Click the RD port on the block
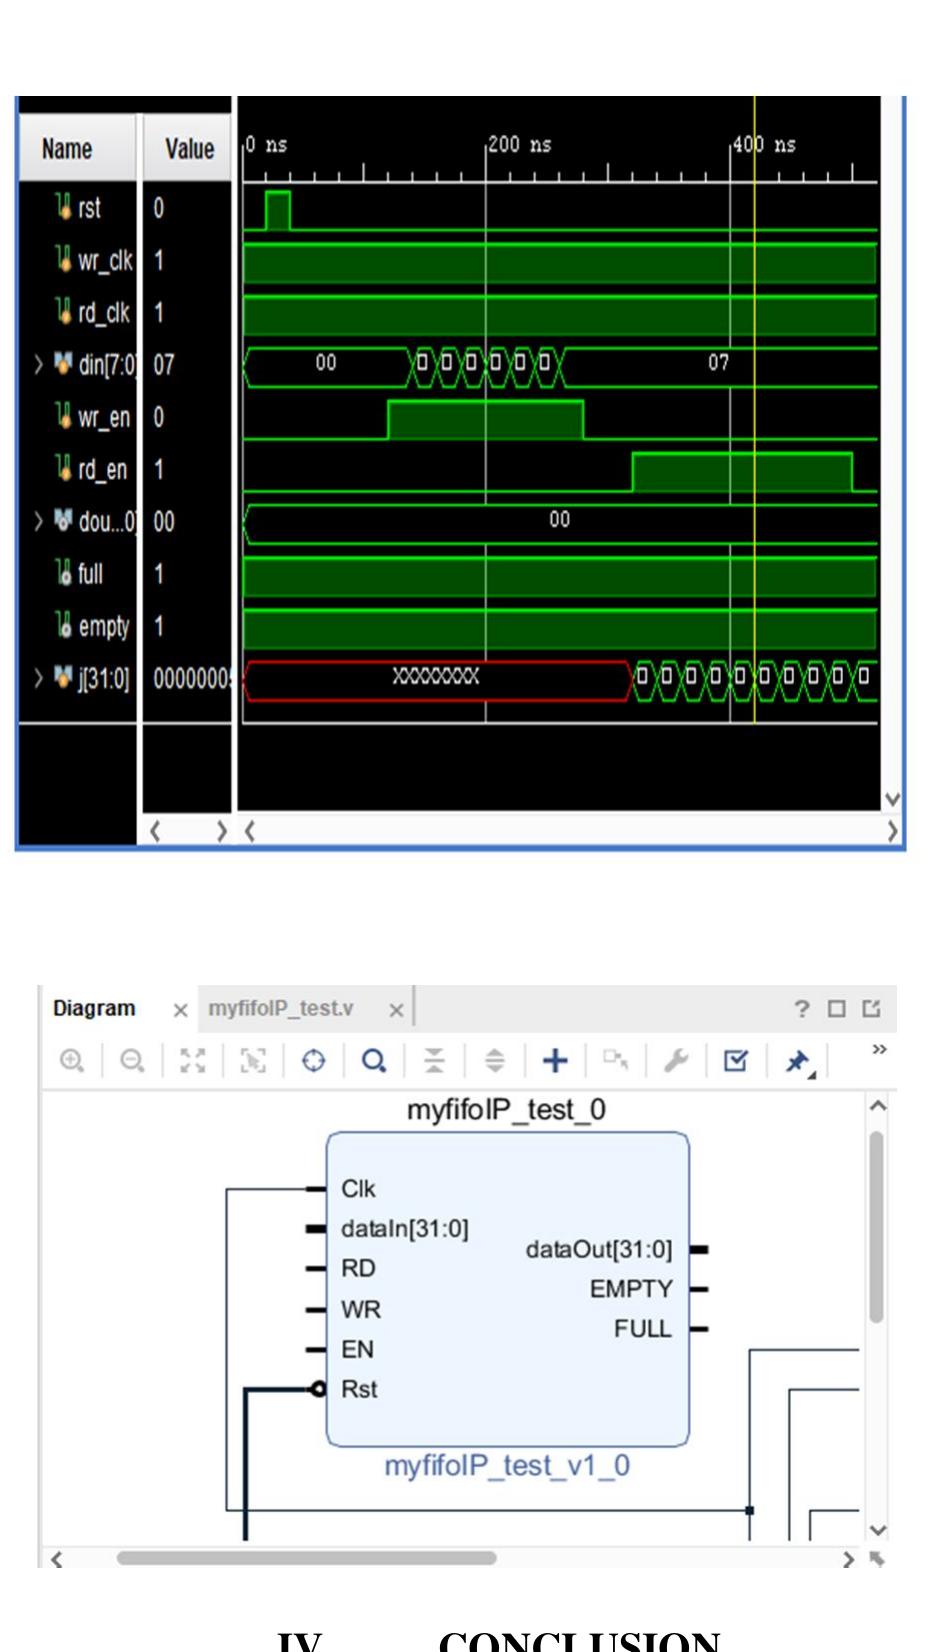Viewport: 935px width, 1652px height. (358, 1269)
